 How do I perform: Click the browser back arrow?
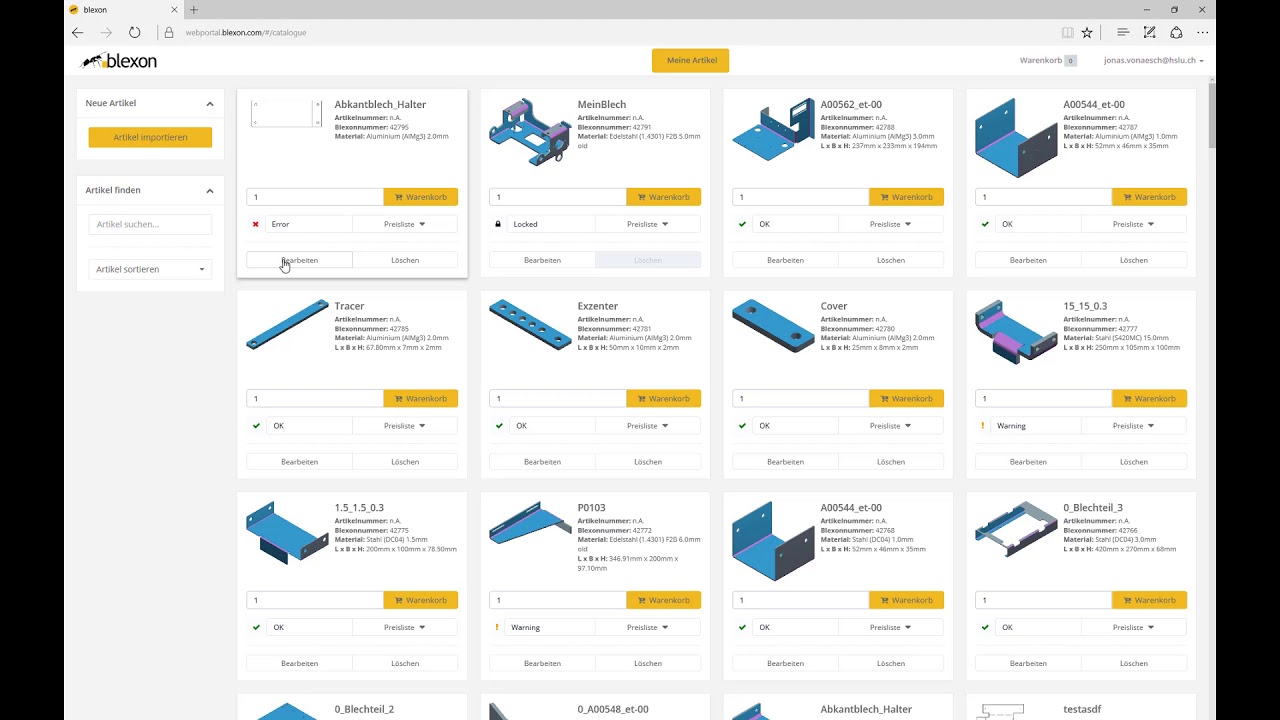pyautogui.click(x=77, y=32)
